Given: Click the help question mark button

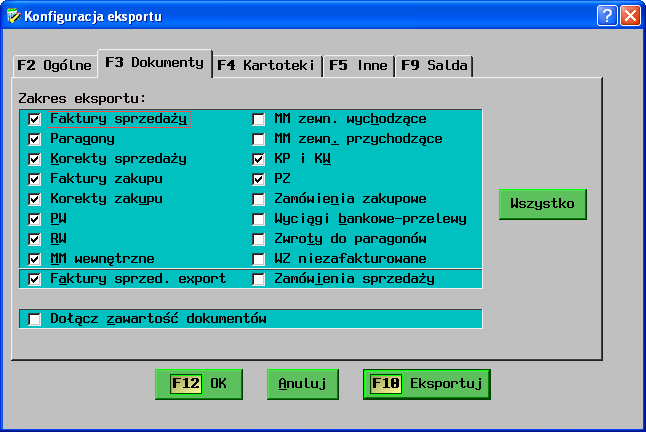Looking at the screenshot, I should click(x=607, y=16).
